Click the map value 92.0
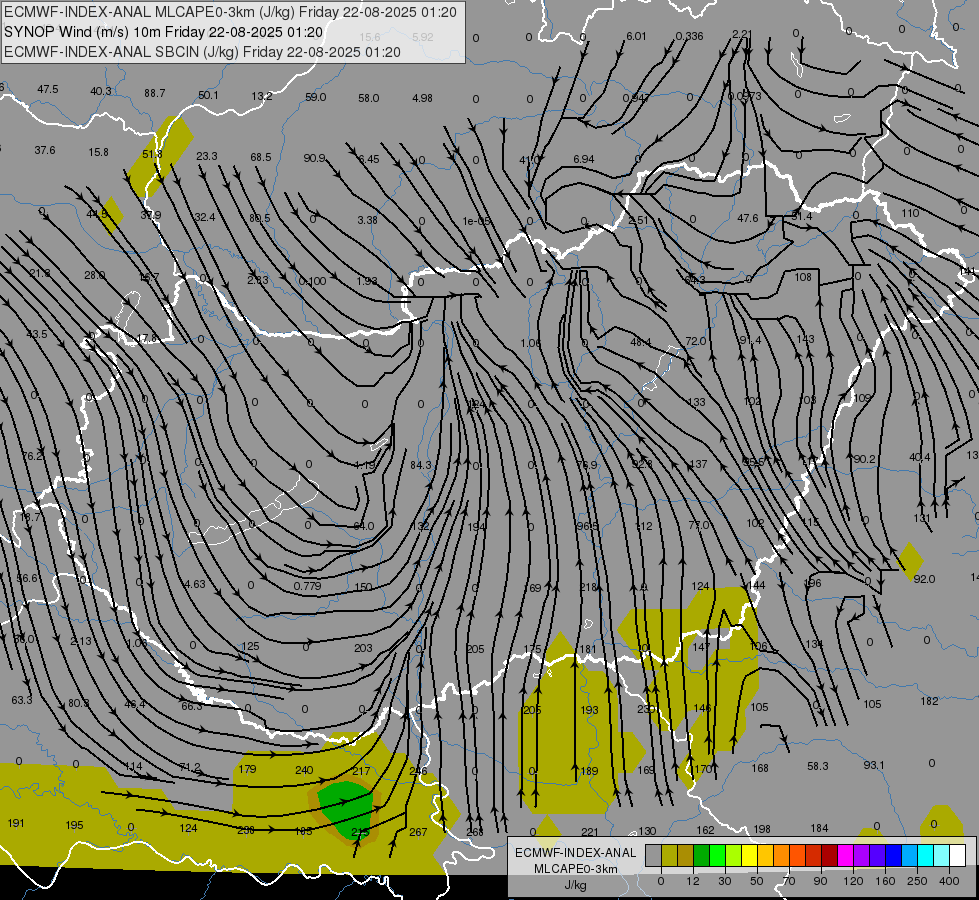The height and width of the screenshot is (900, 979). pos(924,579)
